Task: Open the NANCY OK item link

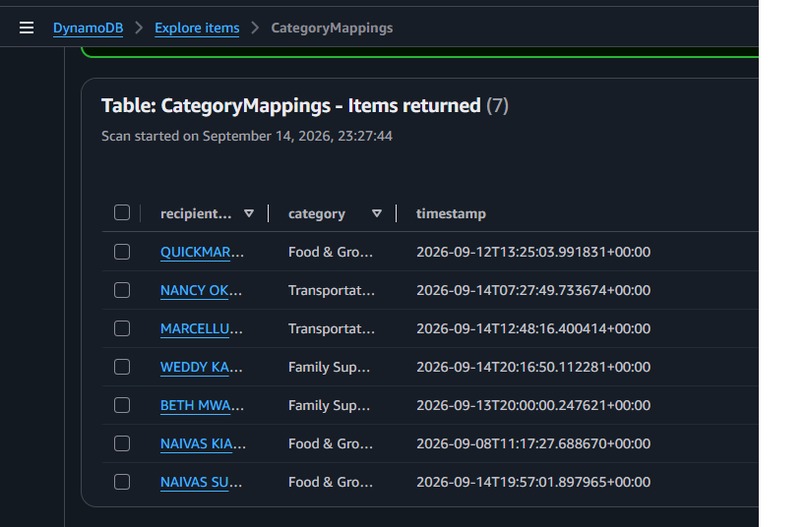Action: (201, 290)
